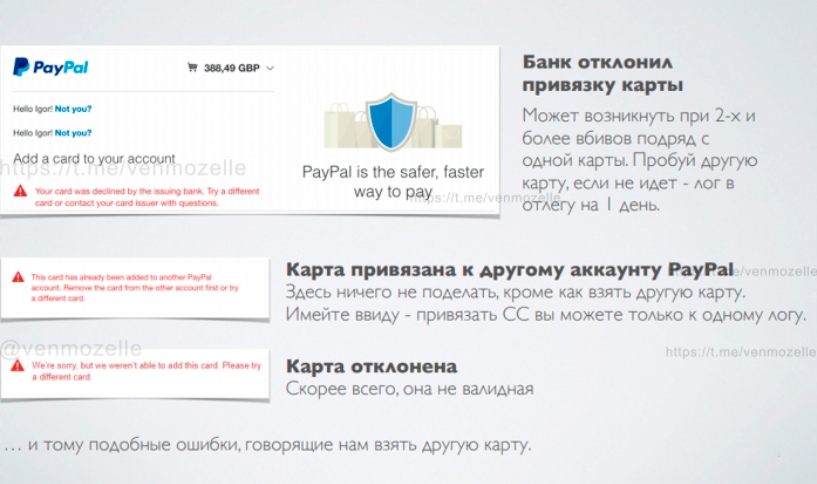Expand the chevron next to 388,49 GBP

click(270, 69)
